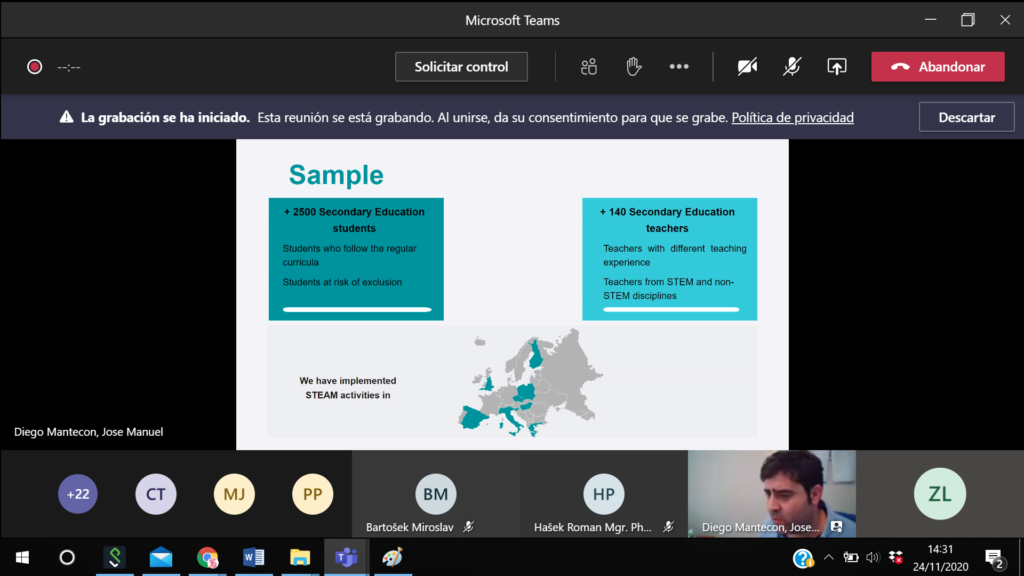Launch Google Chrome from the taskbar
This screenshot has width=1024, height=576.
207,557
